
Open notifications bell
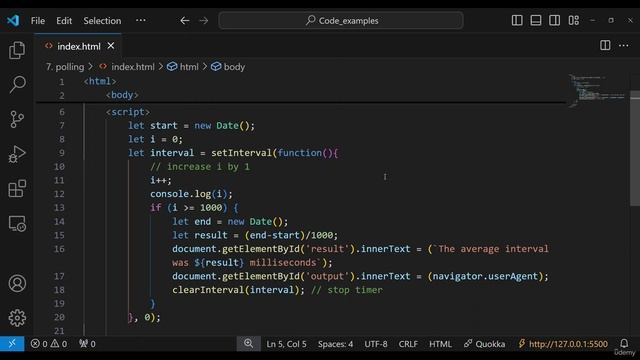624,343
